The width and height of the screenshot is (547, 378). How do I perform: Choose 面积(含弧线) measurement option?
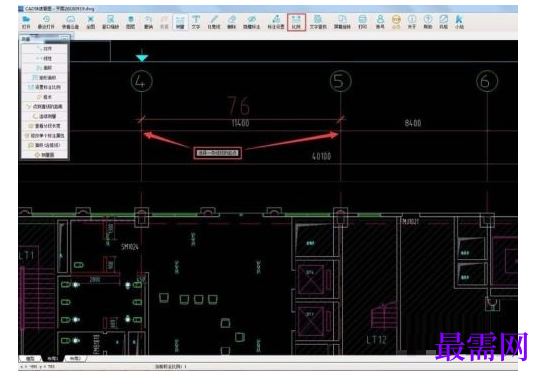point(44,145)
